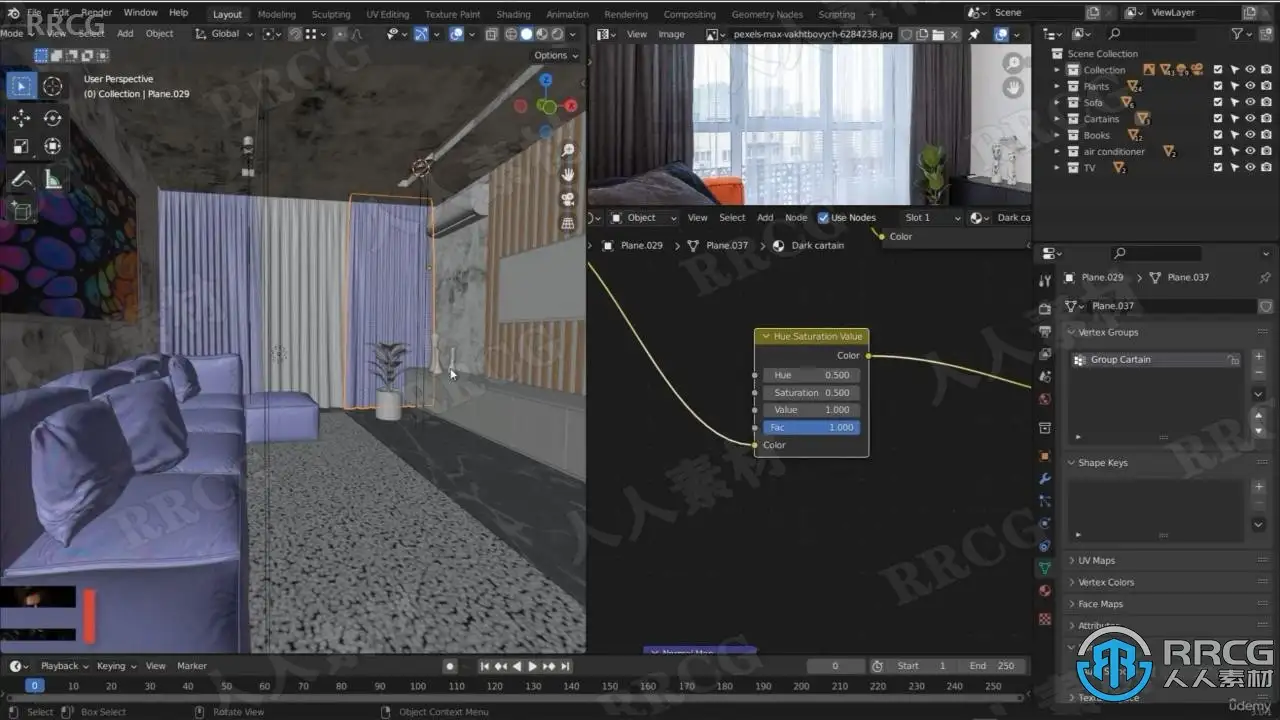
Task: Open the World properties tab
Action: coord(1045,399)
